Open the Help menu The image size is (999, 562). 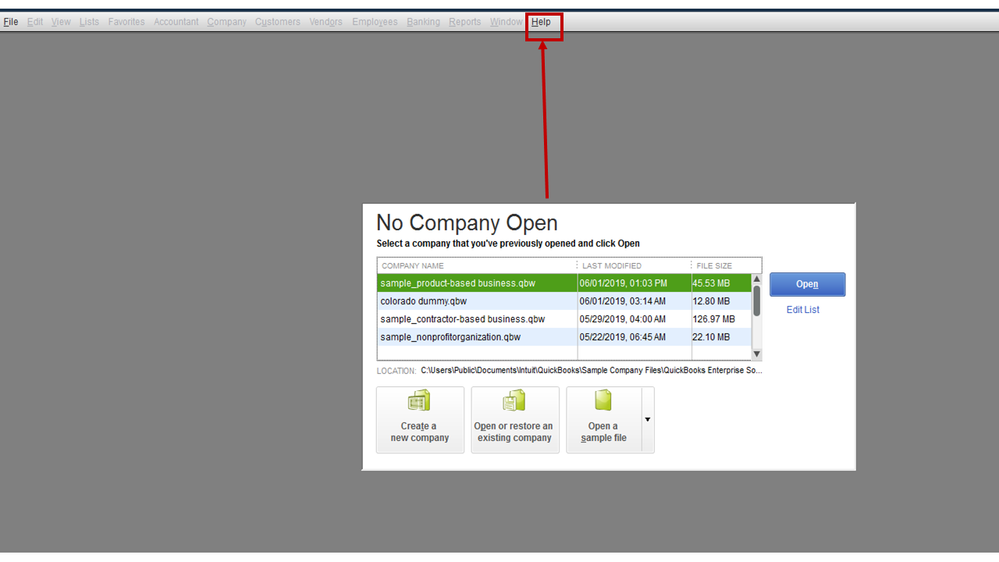(541, 22)
